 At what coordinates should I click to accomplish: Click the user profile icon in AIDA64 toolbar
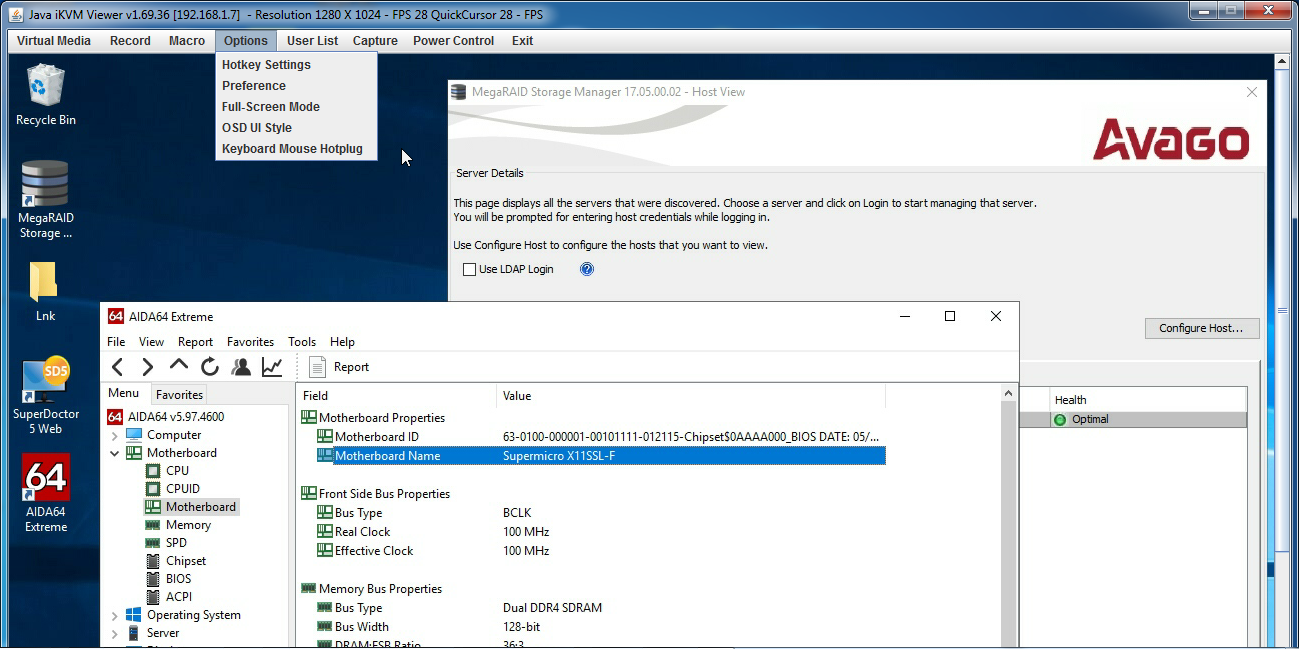click(x=241, y=367)
